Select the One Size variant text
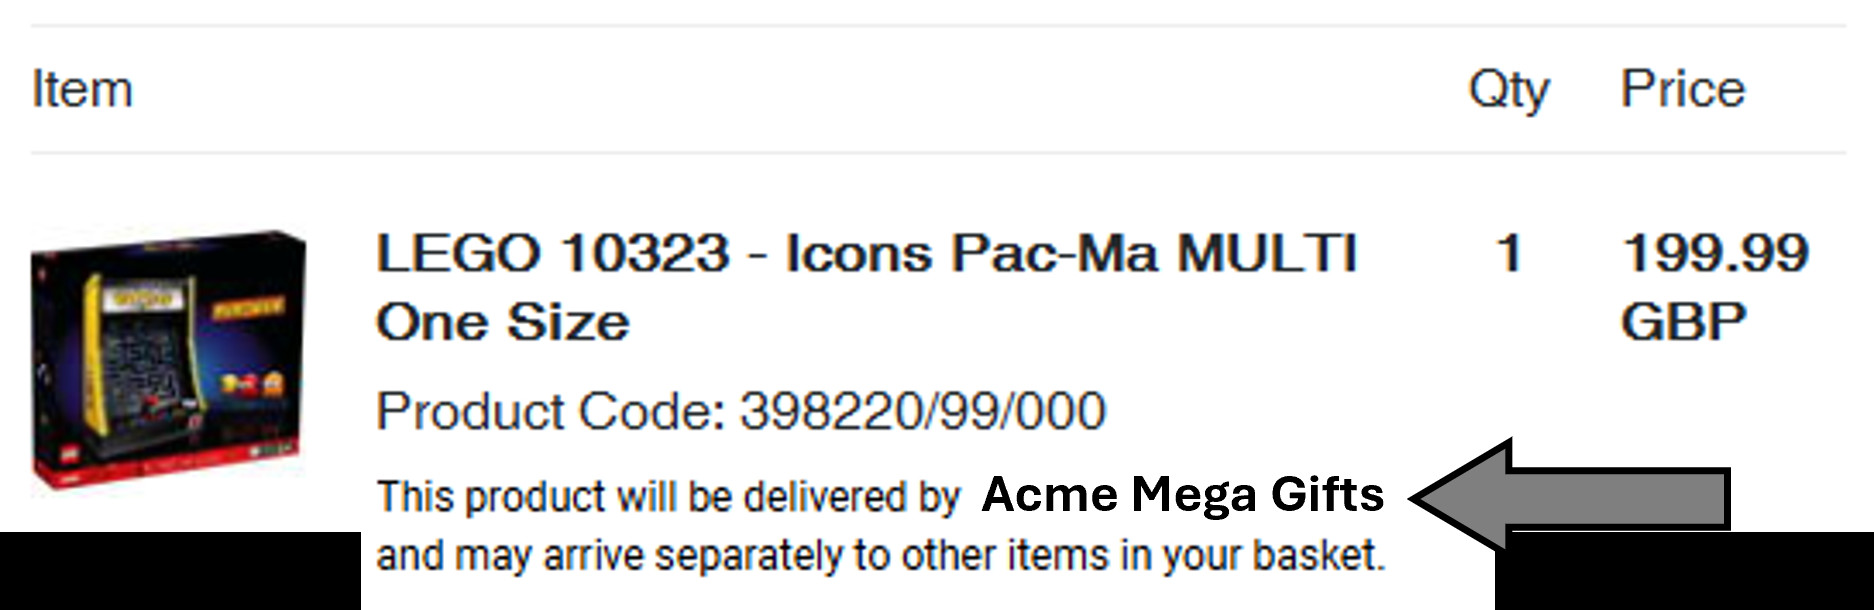Screen dimensions: 1874x610 [503, 322]
